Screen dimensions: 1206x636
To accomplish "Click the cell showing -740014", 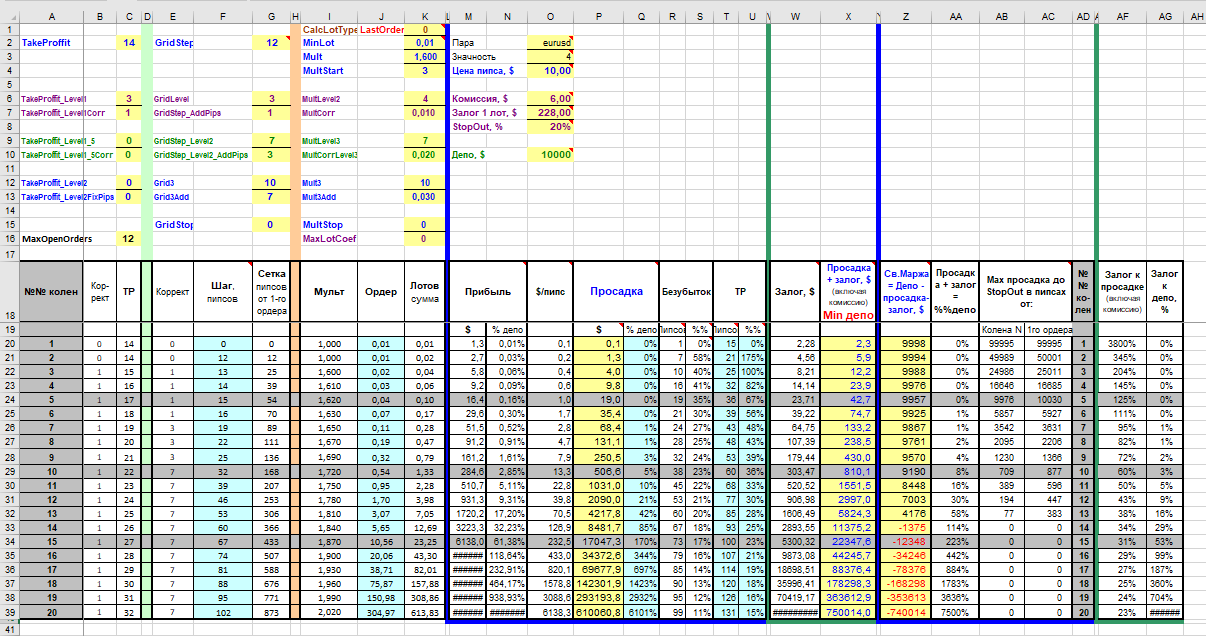I will point(906,613).
